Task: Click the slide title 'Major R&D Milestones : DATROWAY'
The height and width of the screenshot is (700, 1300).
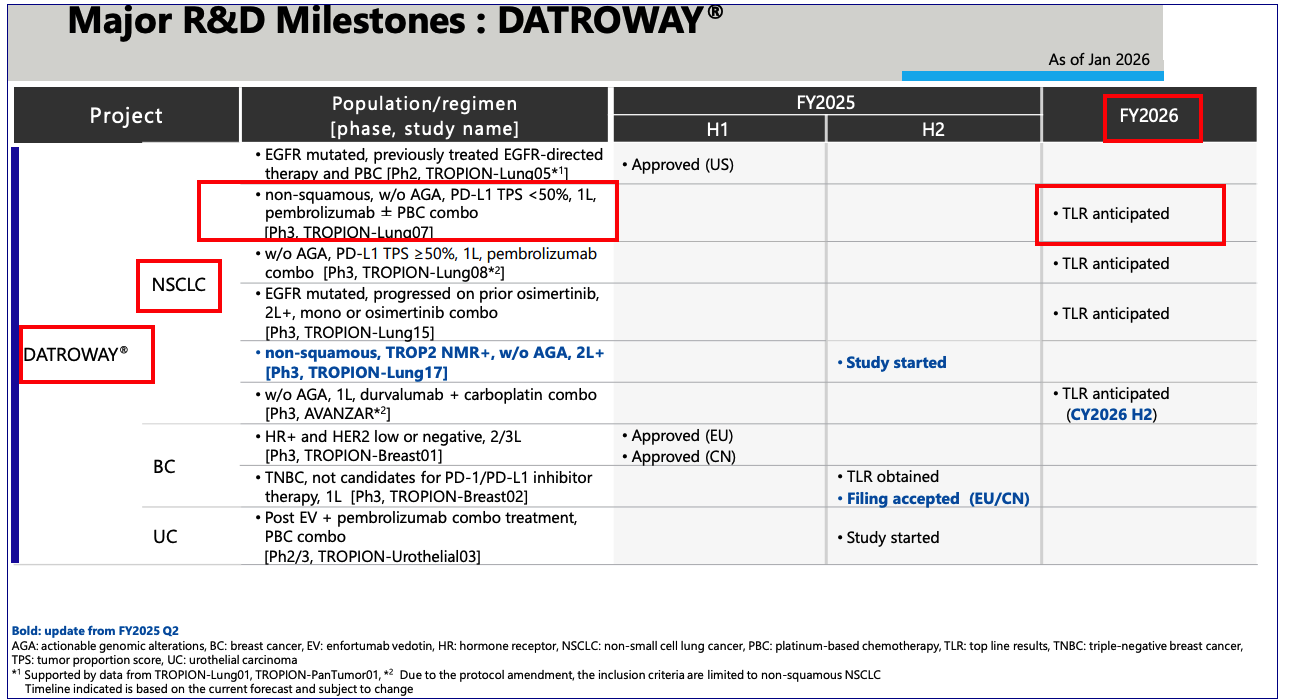Action: [x=395, y=22]
